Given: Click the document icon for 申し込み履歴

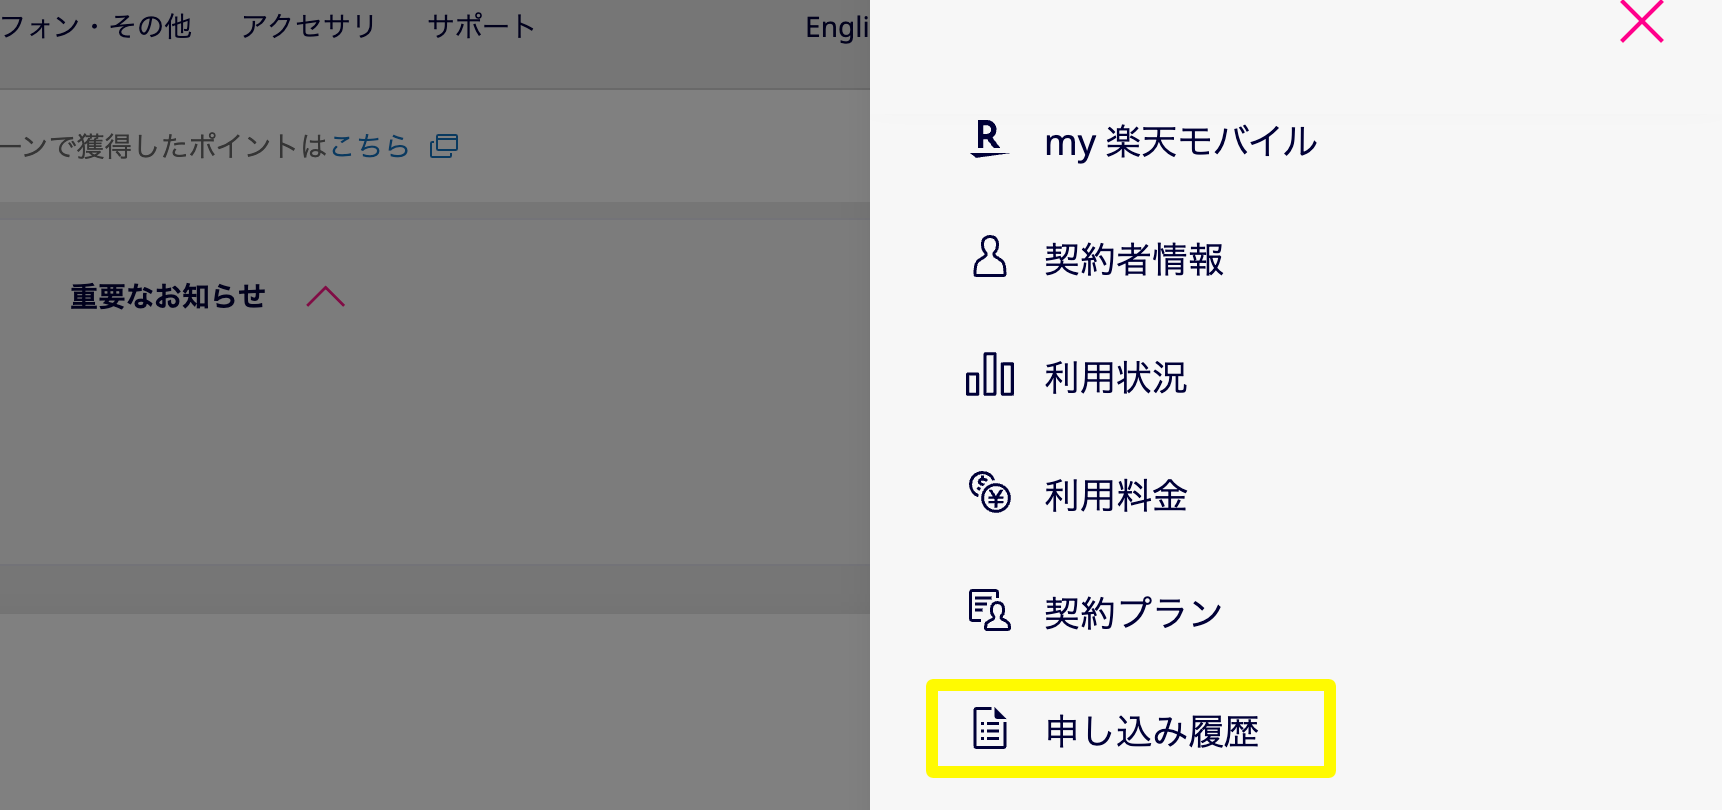Looking at the screenshot, I should tap(990, 728).
